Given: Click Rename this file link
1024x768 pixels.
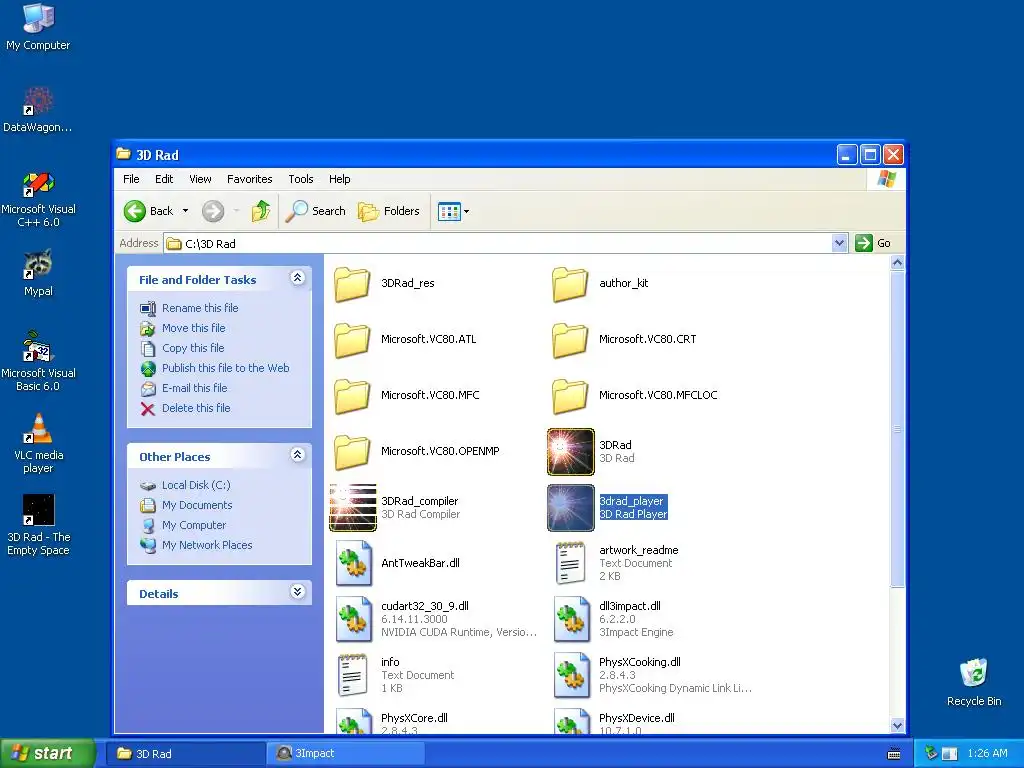Looking at the screenshot, I should (x=200, y=308).
